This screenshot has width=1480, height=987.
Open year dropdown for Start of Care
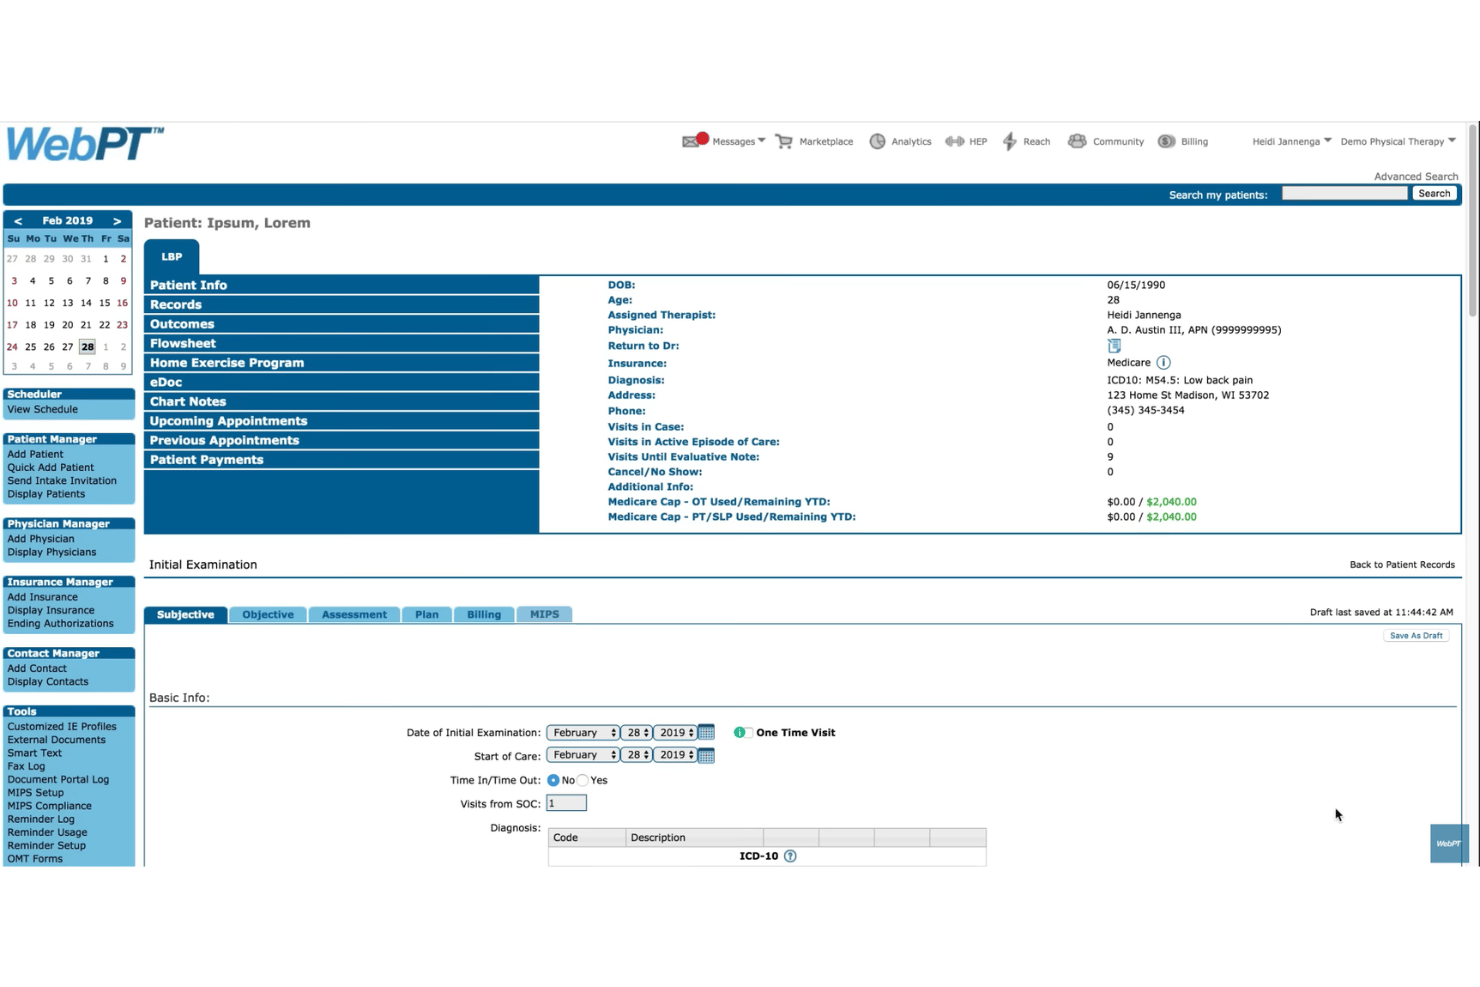675,755
